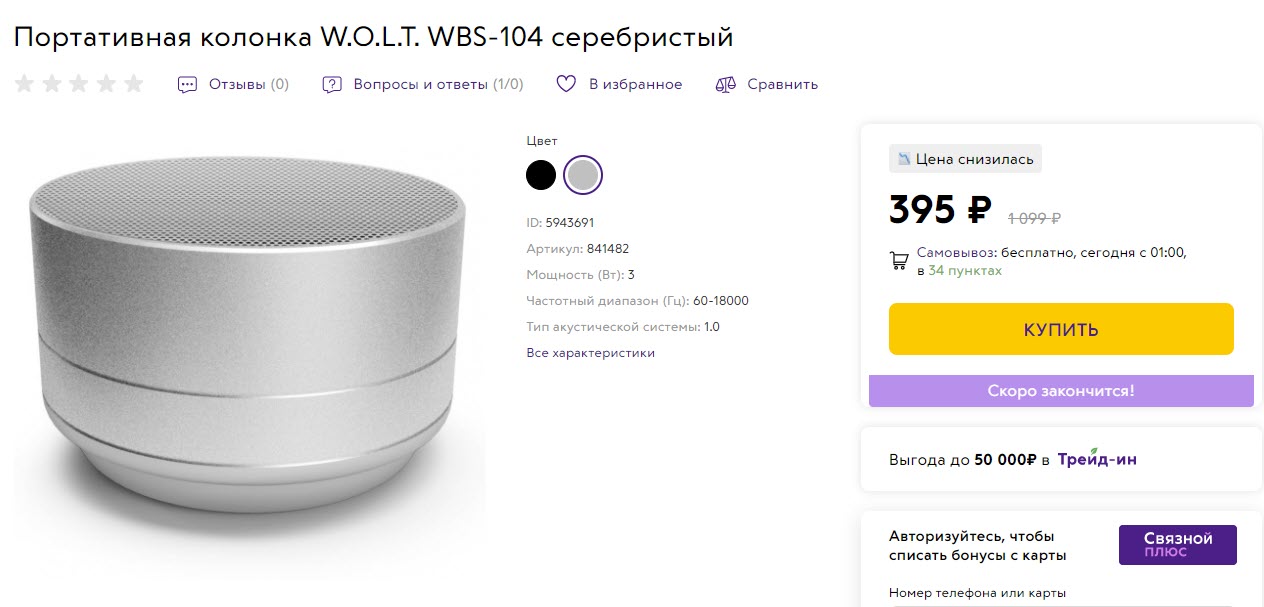This screenshot has height=607, width=1264.
Task: Rate five stars for the speaker
Action: [x=133, y=84]
